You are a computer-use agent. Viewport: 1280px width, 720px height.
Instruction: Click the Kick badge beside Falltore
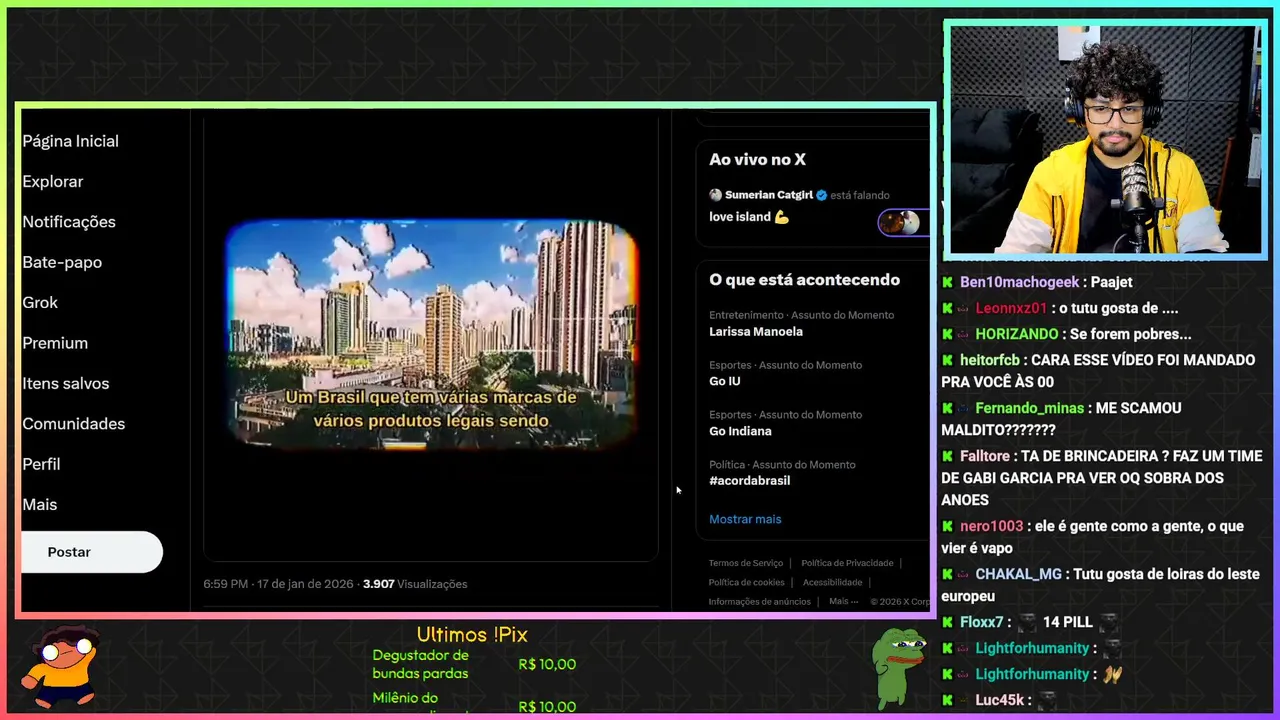[948, 457]
